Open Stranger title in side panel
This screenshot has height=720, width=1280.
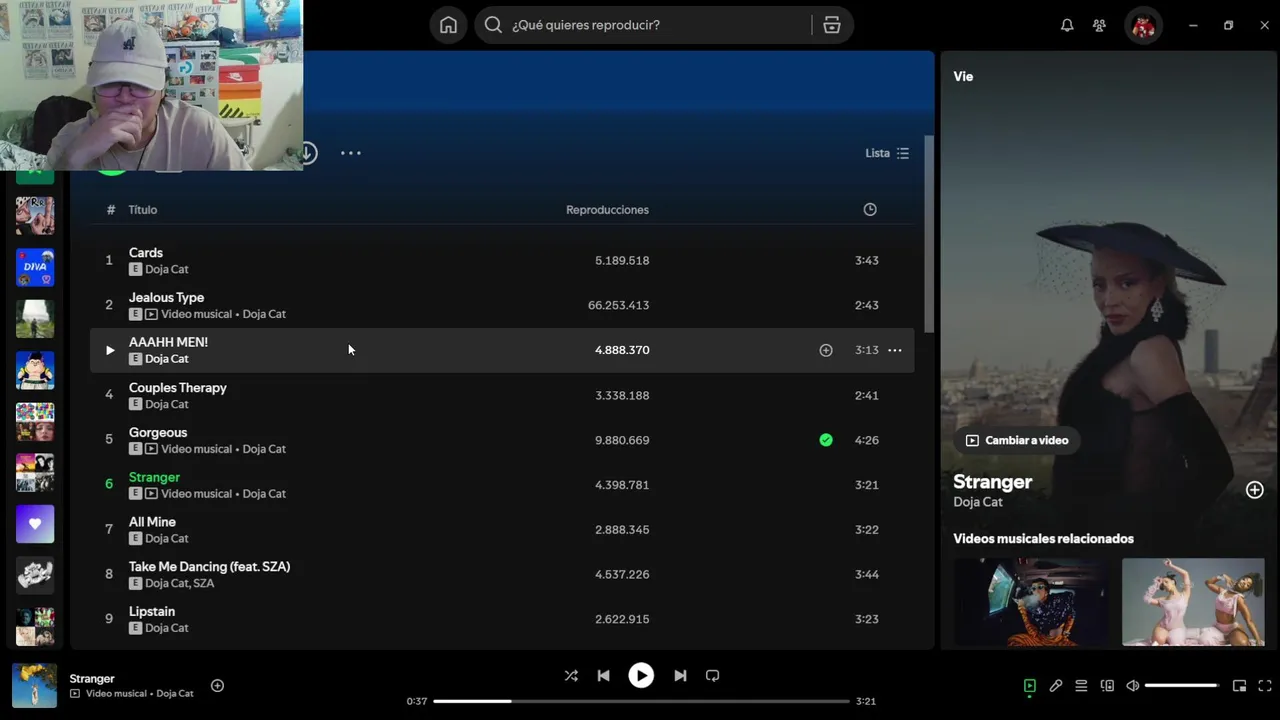[992, 482]
